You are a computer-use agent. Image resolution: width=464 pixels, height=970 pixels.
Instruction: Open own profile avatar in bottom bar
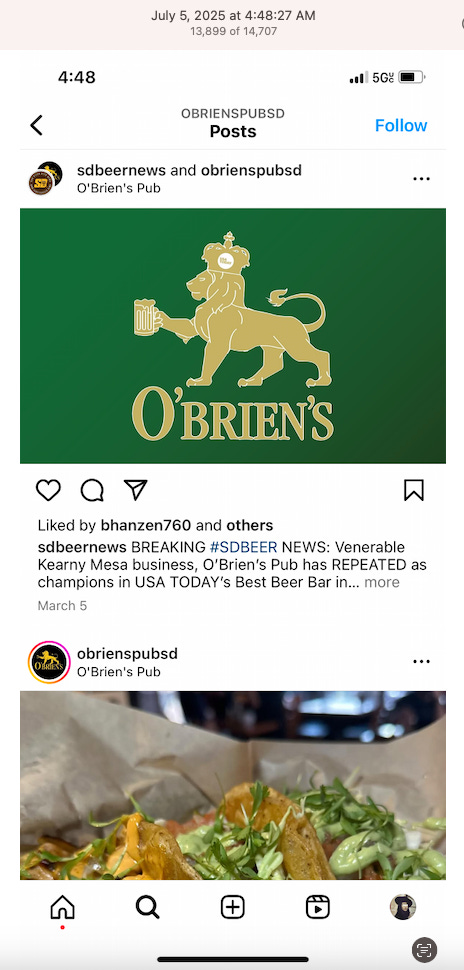click(x=403, y=907)
